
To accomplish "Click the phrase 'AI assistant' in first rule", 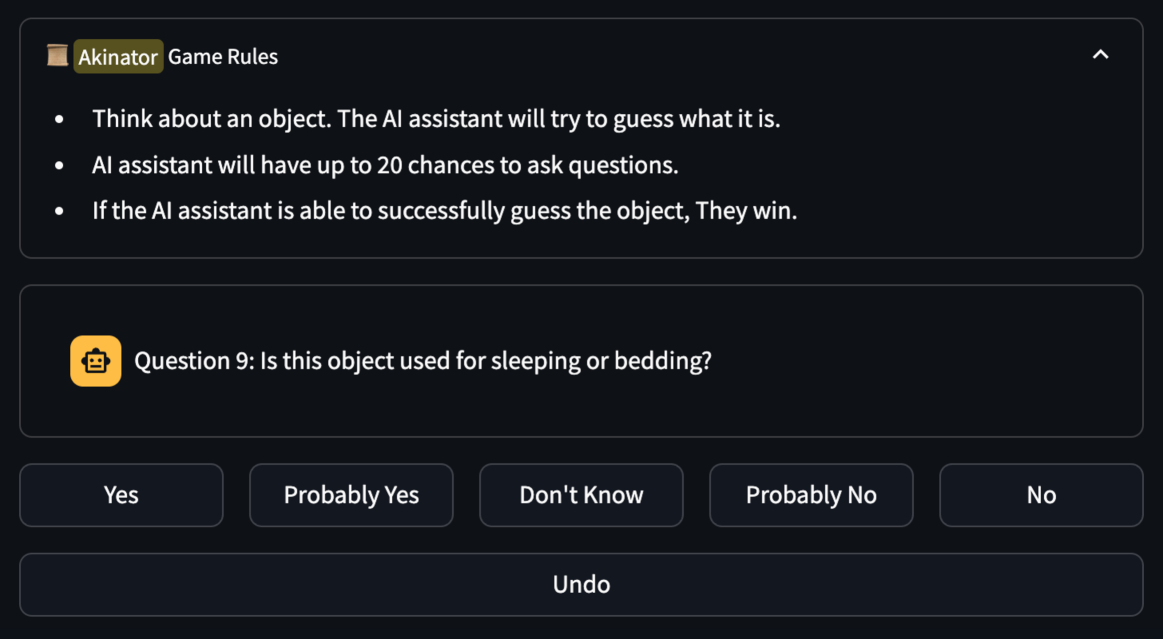I will [441, 119].
